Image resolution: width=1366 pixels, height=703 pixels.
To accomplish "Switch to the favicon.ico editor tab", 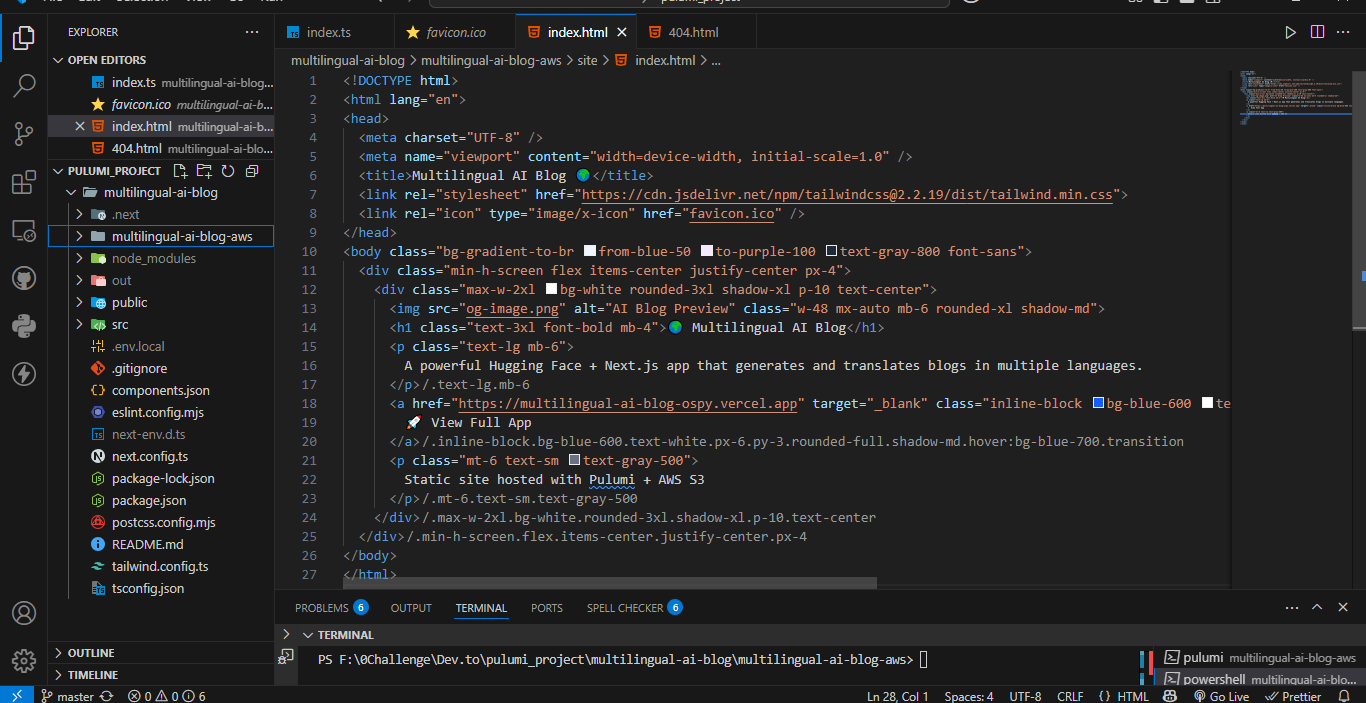I will [455, 32].
